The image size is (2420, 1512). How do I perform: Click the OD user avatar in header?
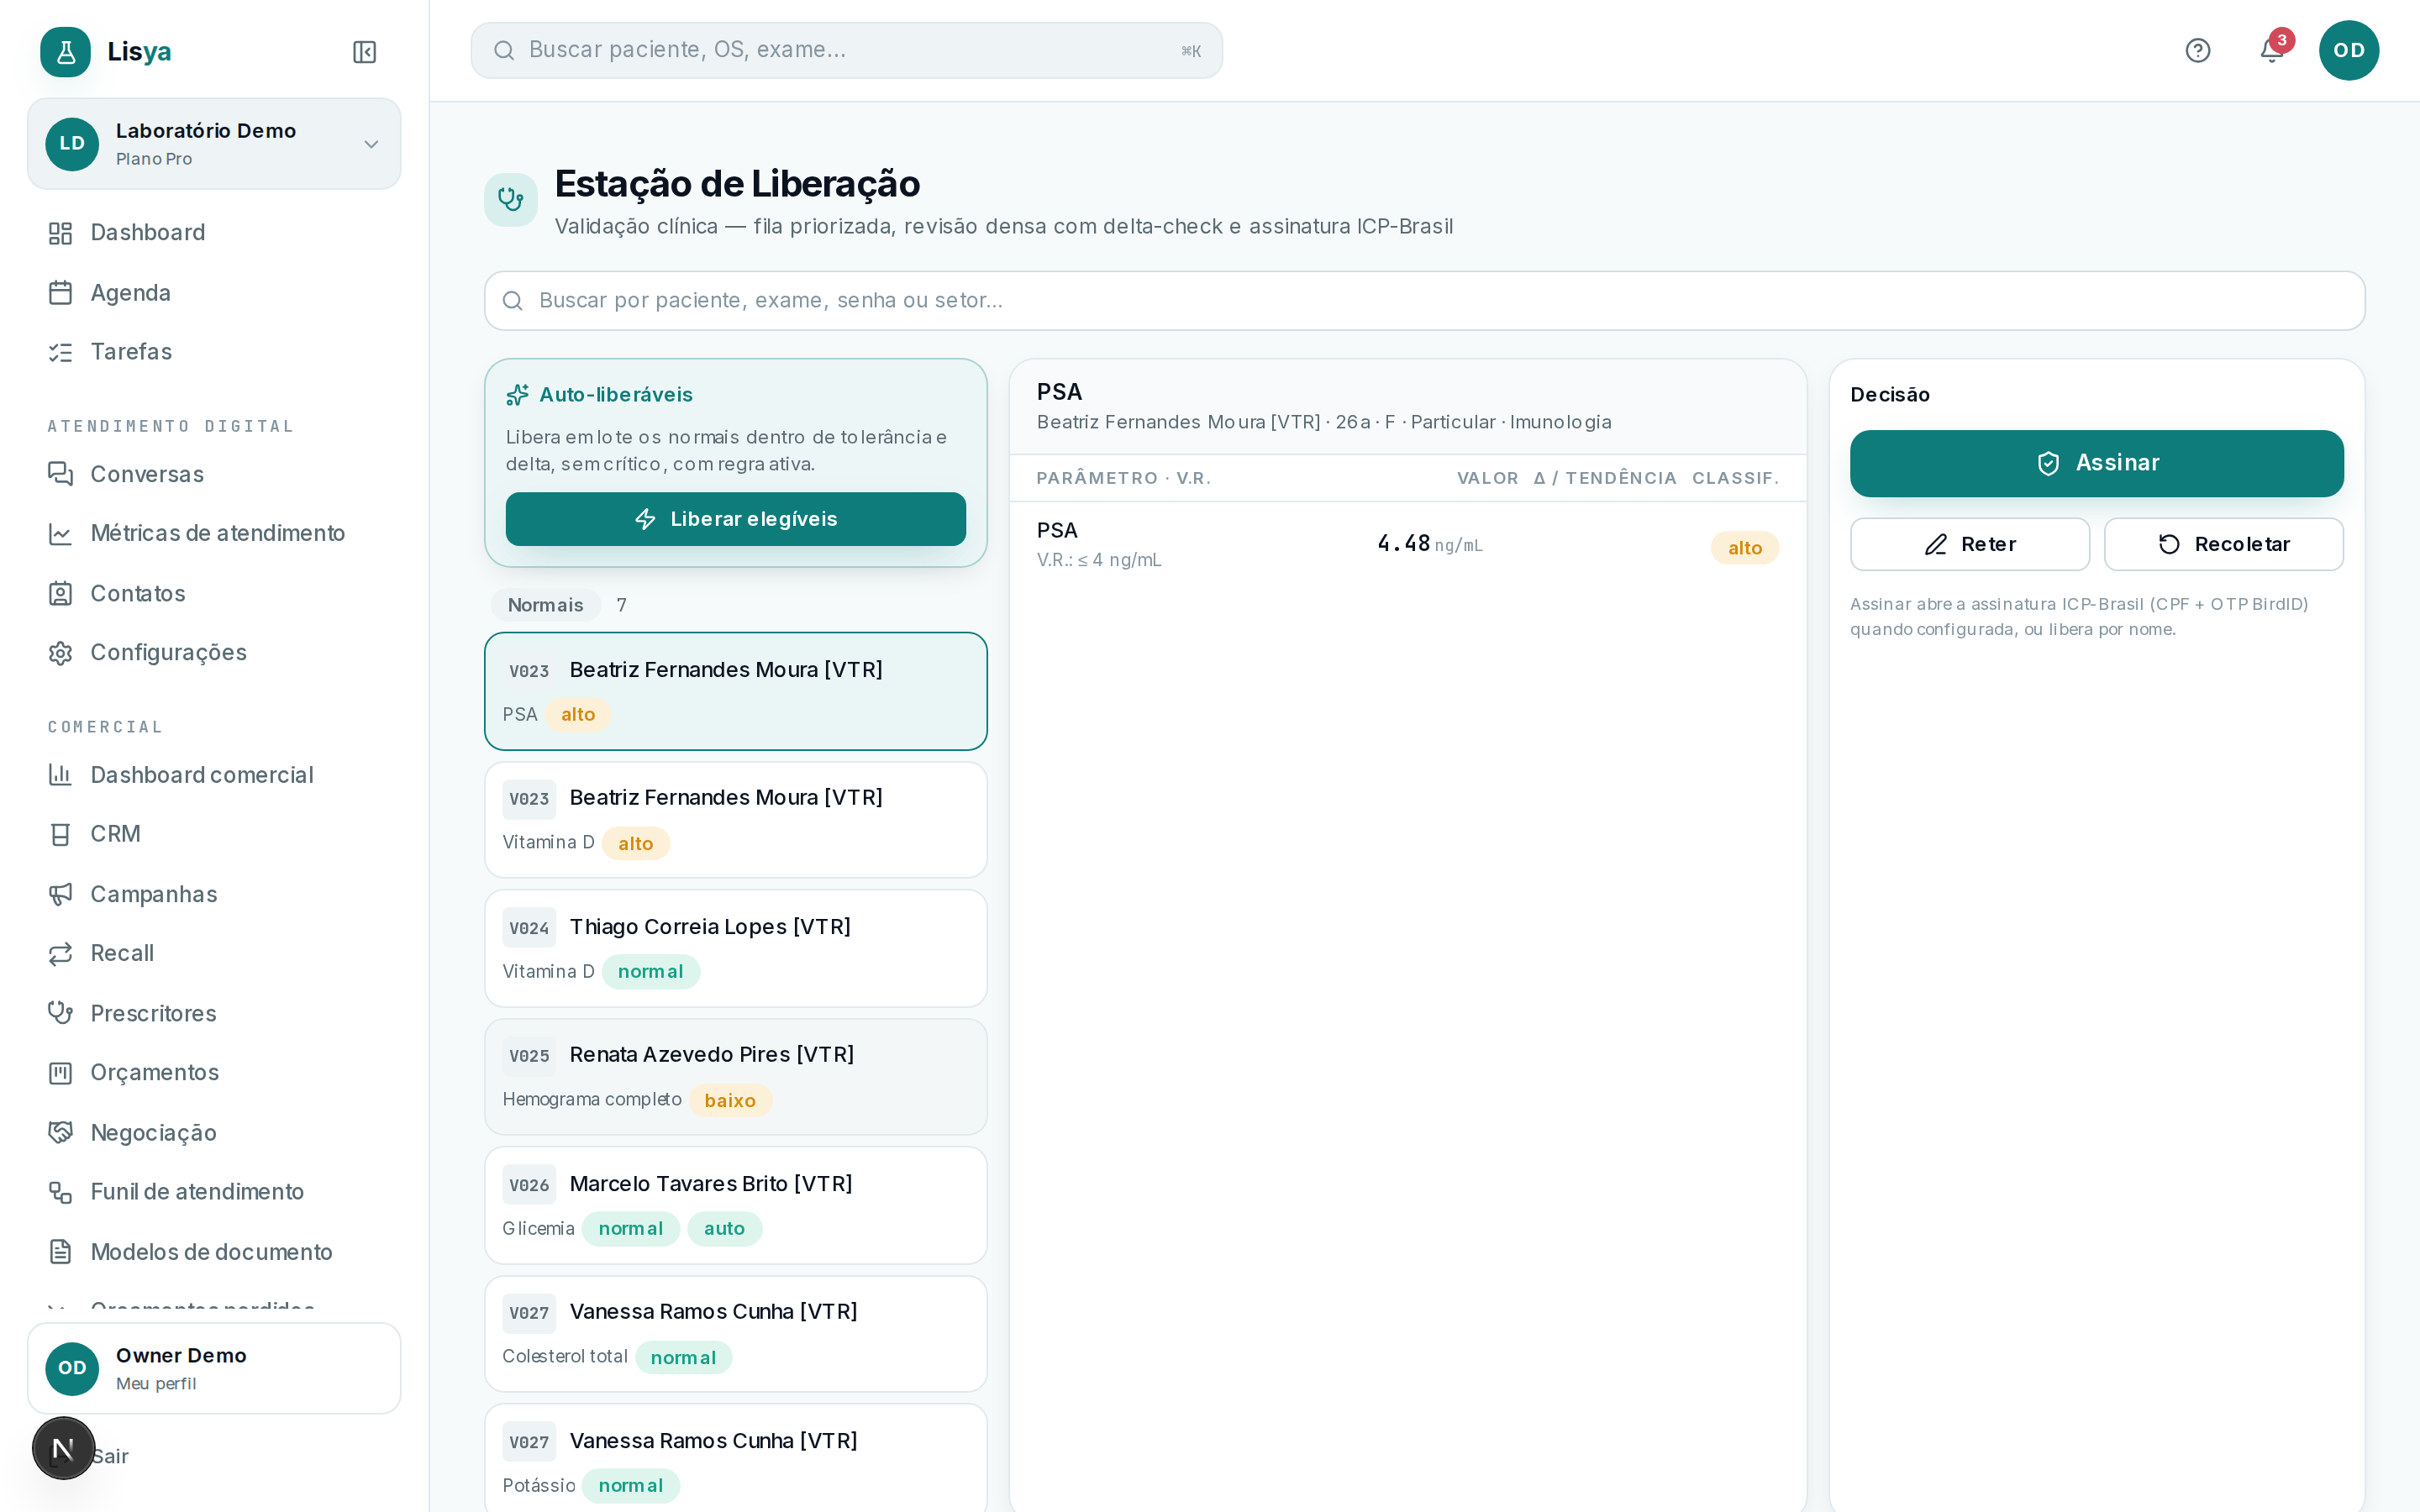click(2348, 50)
